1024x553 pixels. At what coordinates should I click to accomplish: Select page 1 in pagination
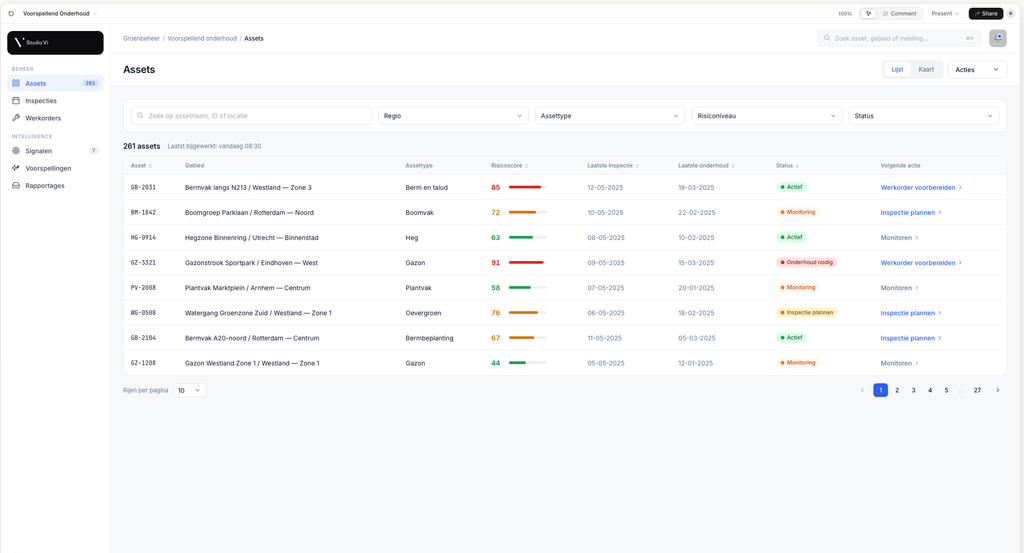click(x=880, y=390)
